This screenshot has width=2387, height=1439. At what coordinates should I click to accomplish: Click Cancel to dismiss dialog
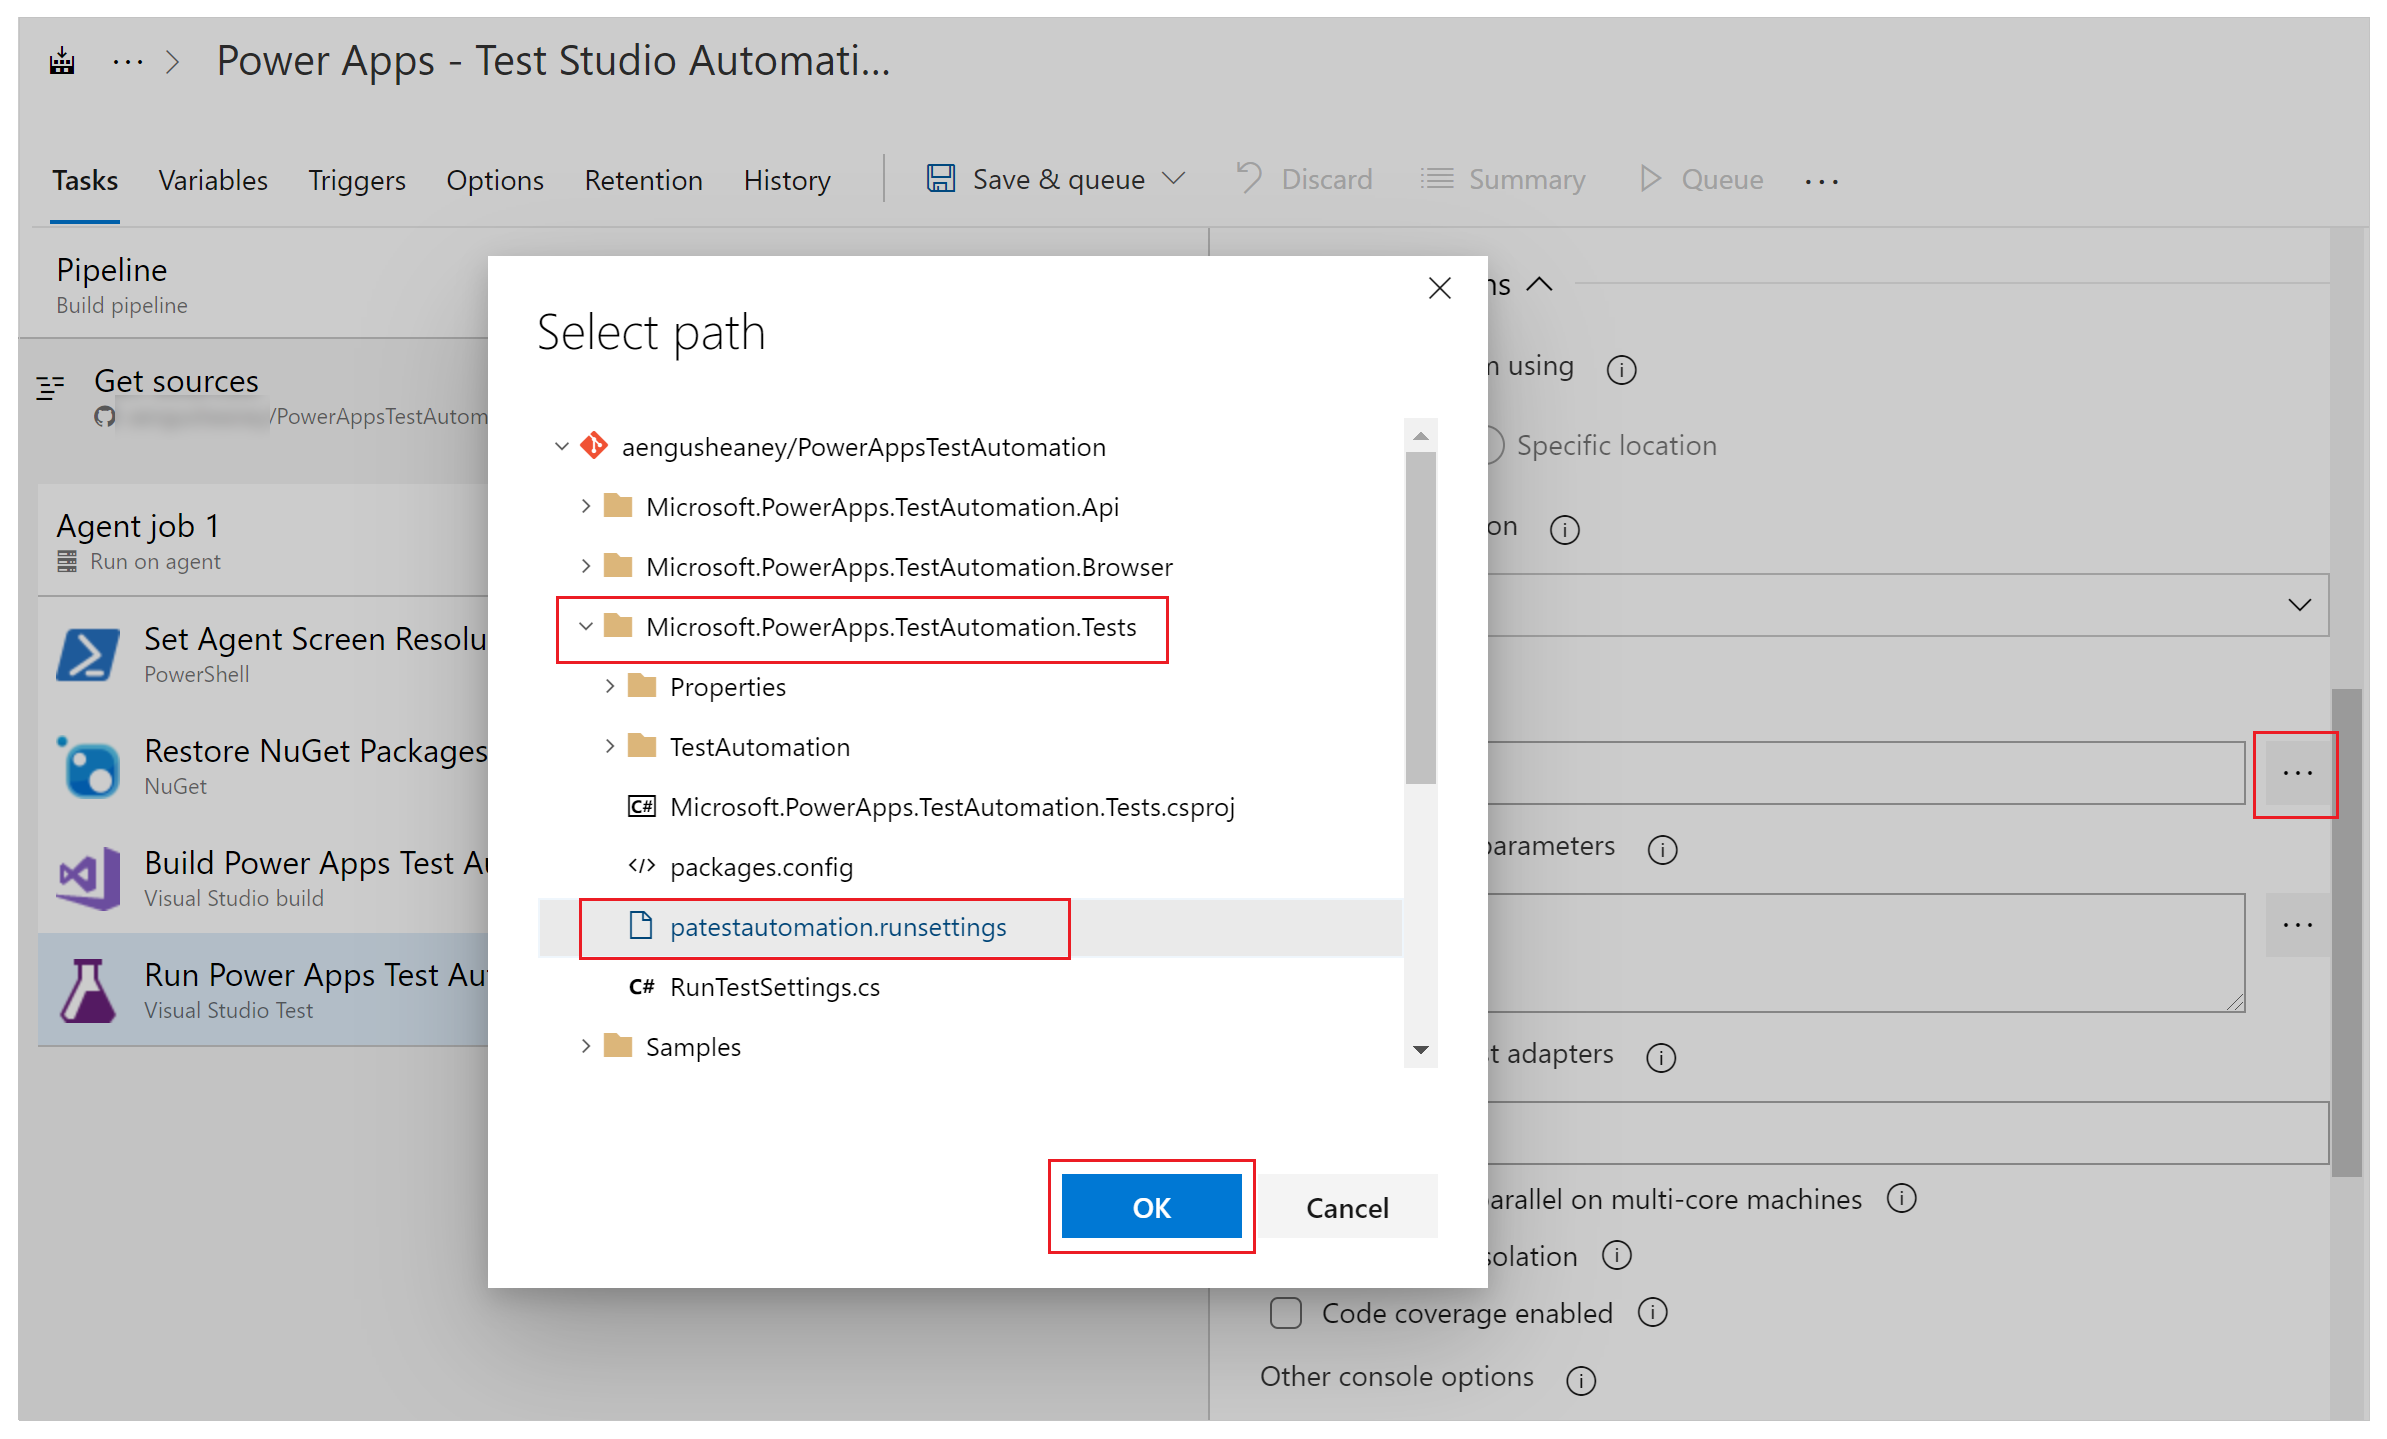point(1347,1205)
